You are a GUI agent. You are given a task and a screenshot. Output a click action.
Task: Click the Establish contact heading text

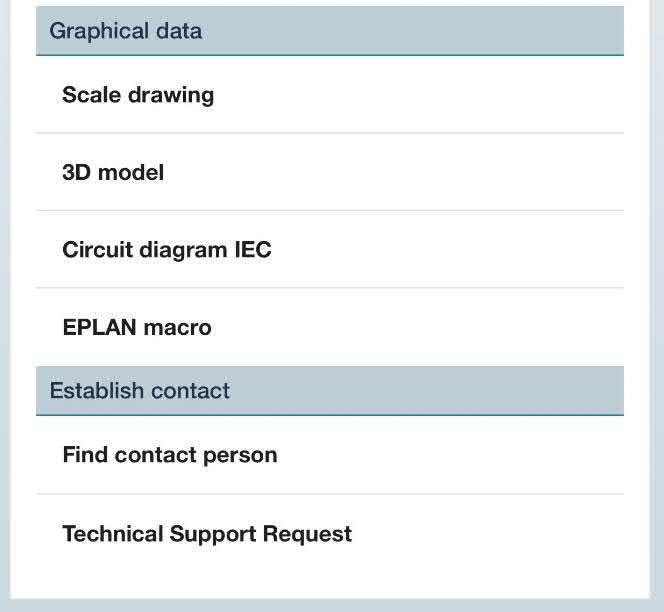coord(139,390)
